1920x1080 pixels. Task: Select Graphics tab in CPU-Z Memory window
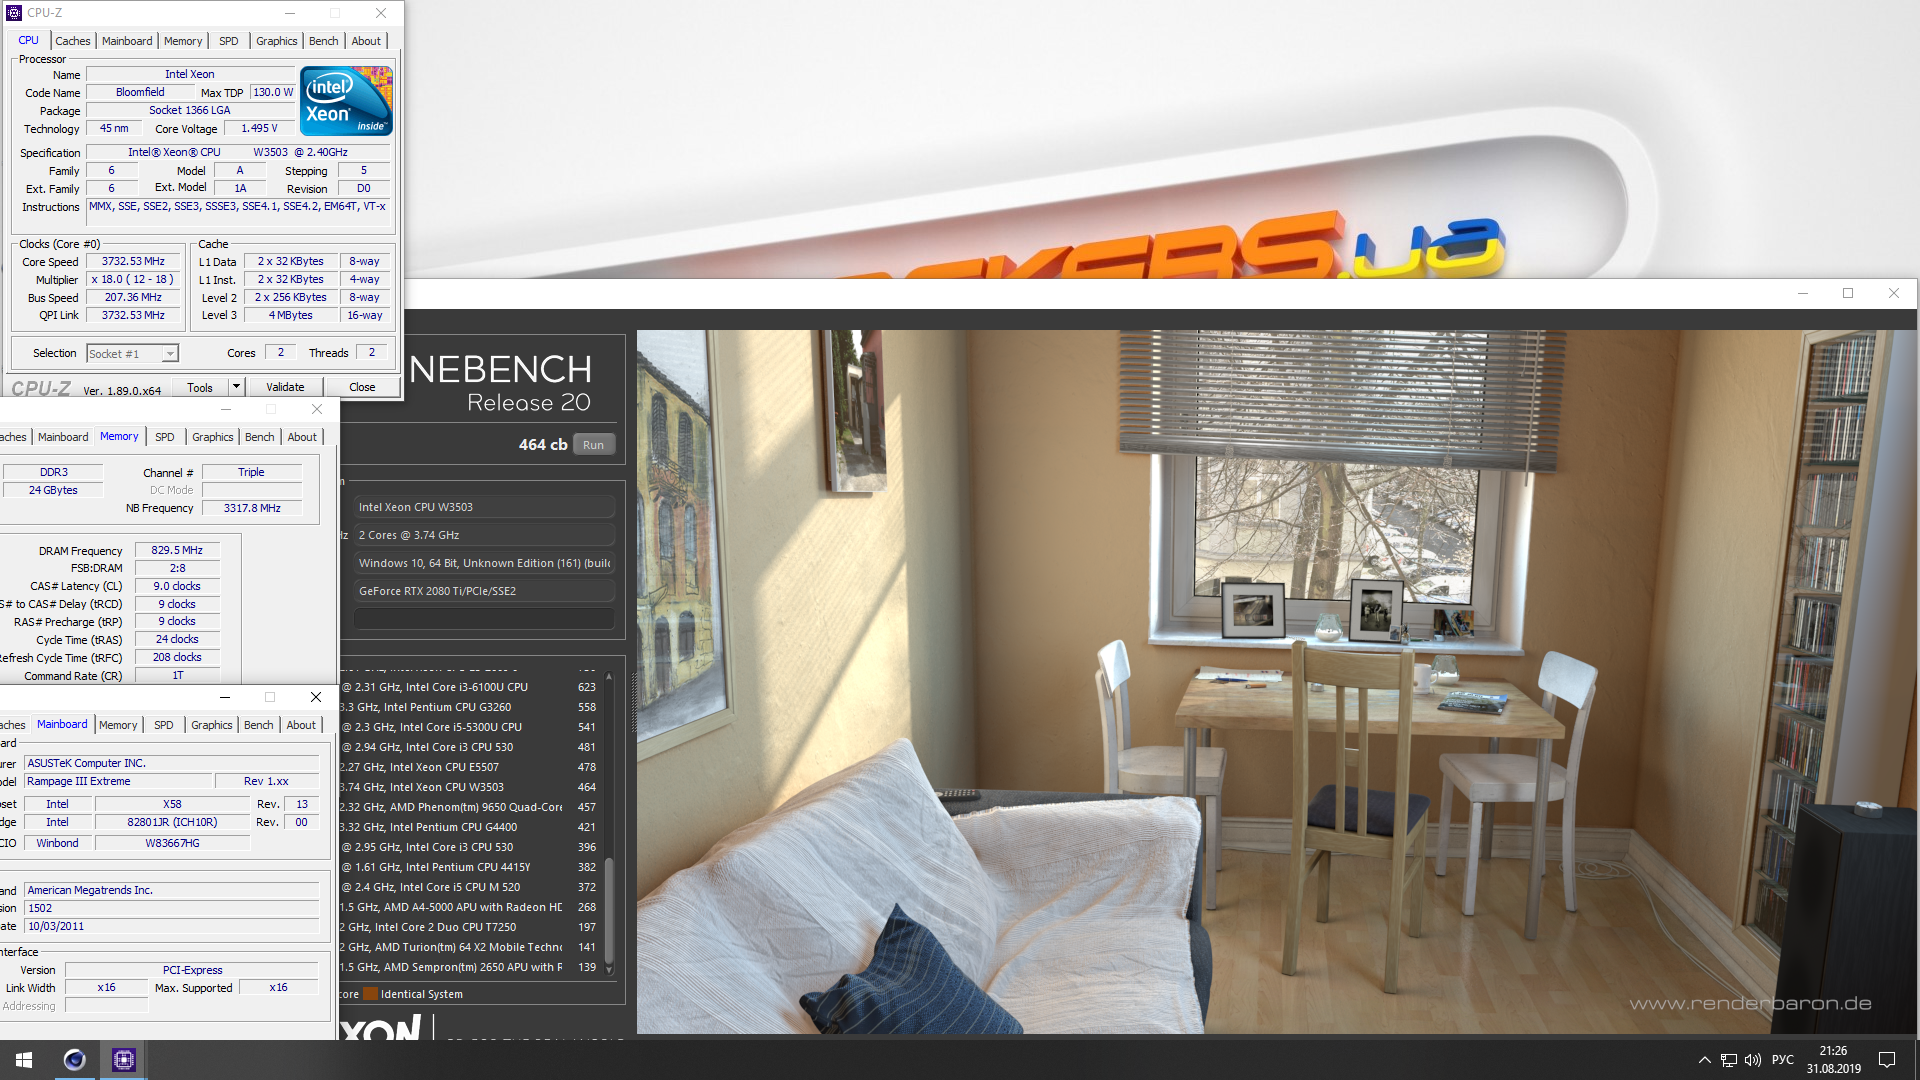tap(213, 437)
